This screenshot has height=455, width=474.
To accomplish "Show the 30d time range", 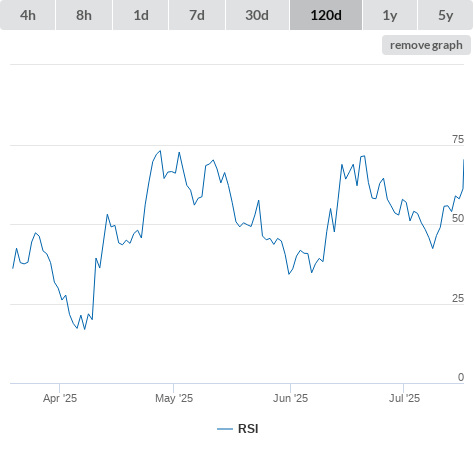I will tap(257, 15).
